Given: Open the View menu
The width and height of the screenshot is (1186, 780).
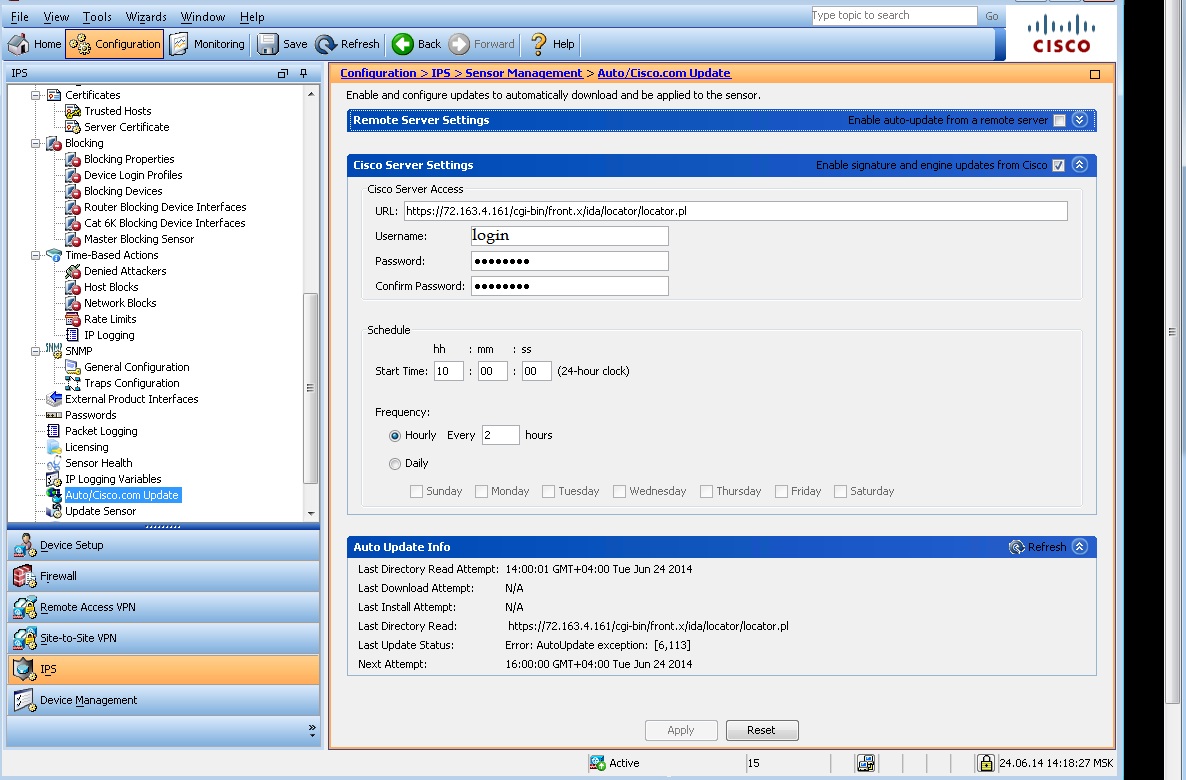Looking at the screenshot, I should tap(56, 17).
